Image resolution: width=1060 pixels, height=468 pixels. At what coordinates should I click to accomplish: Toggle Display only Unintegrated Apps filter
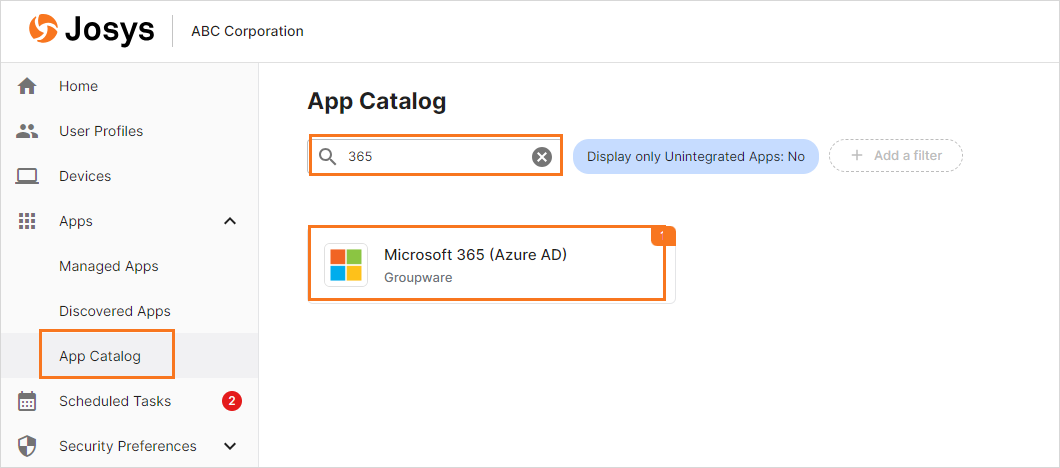696,157
